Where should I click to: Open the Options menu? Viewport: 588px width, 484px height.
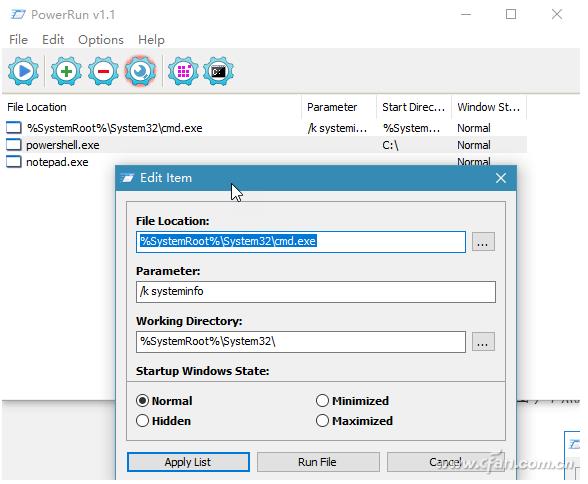[100, 39]
